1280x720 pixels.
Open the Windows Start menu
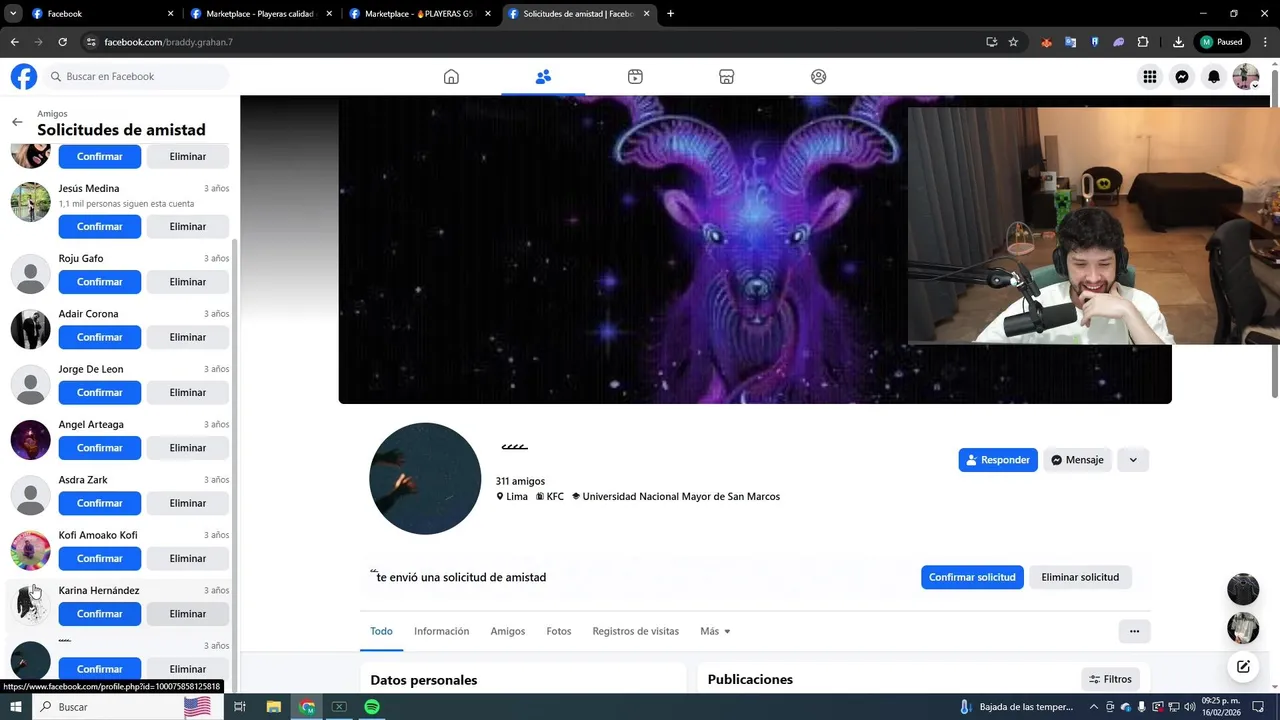tap(16, 707)
